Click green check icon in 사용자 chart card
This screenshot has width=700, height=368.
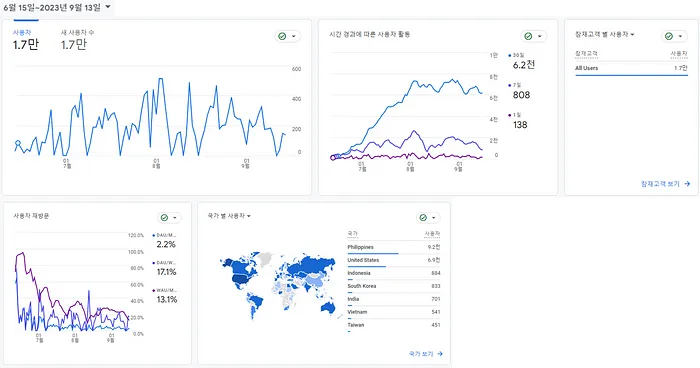coord(282,36)
